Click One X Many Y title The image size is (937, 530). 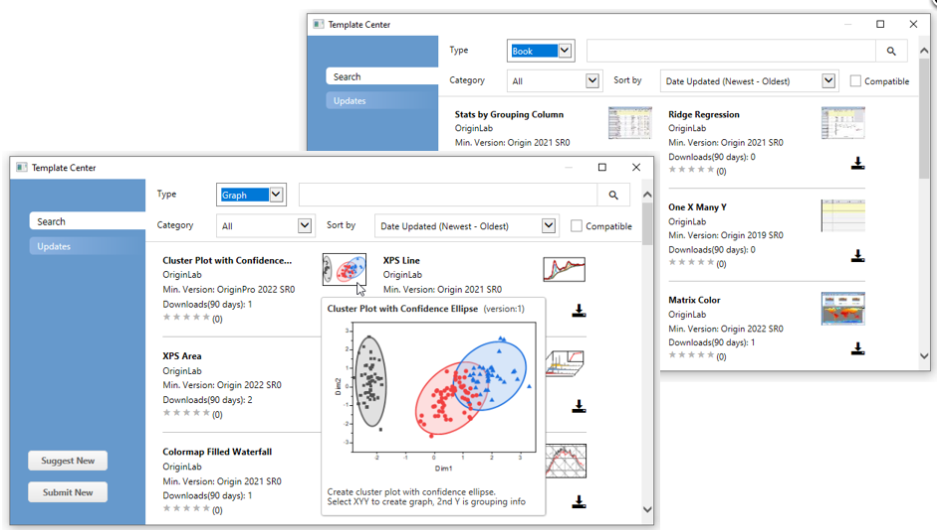tap(697, 207)
